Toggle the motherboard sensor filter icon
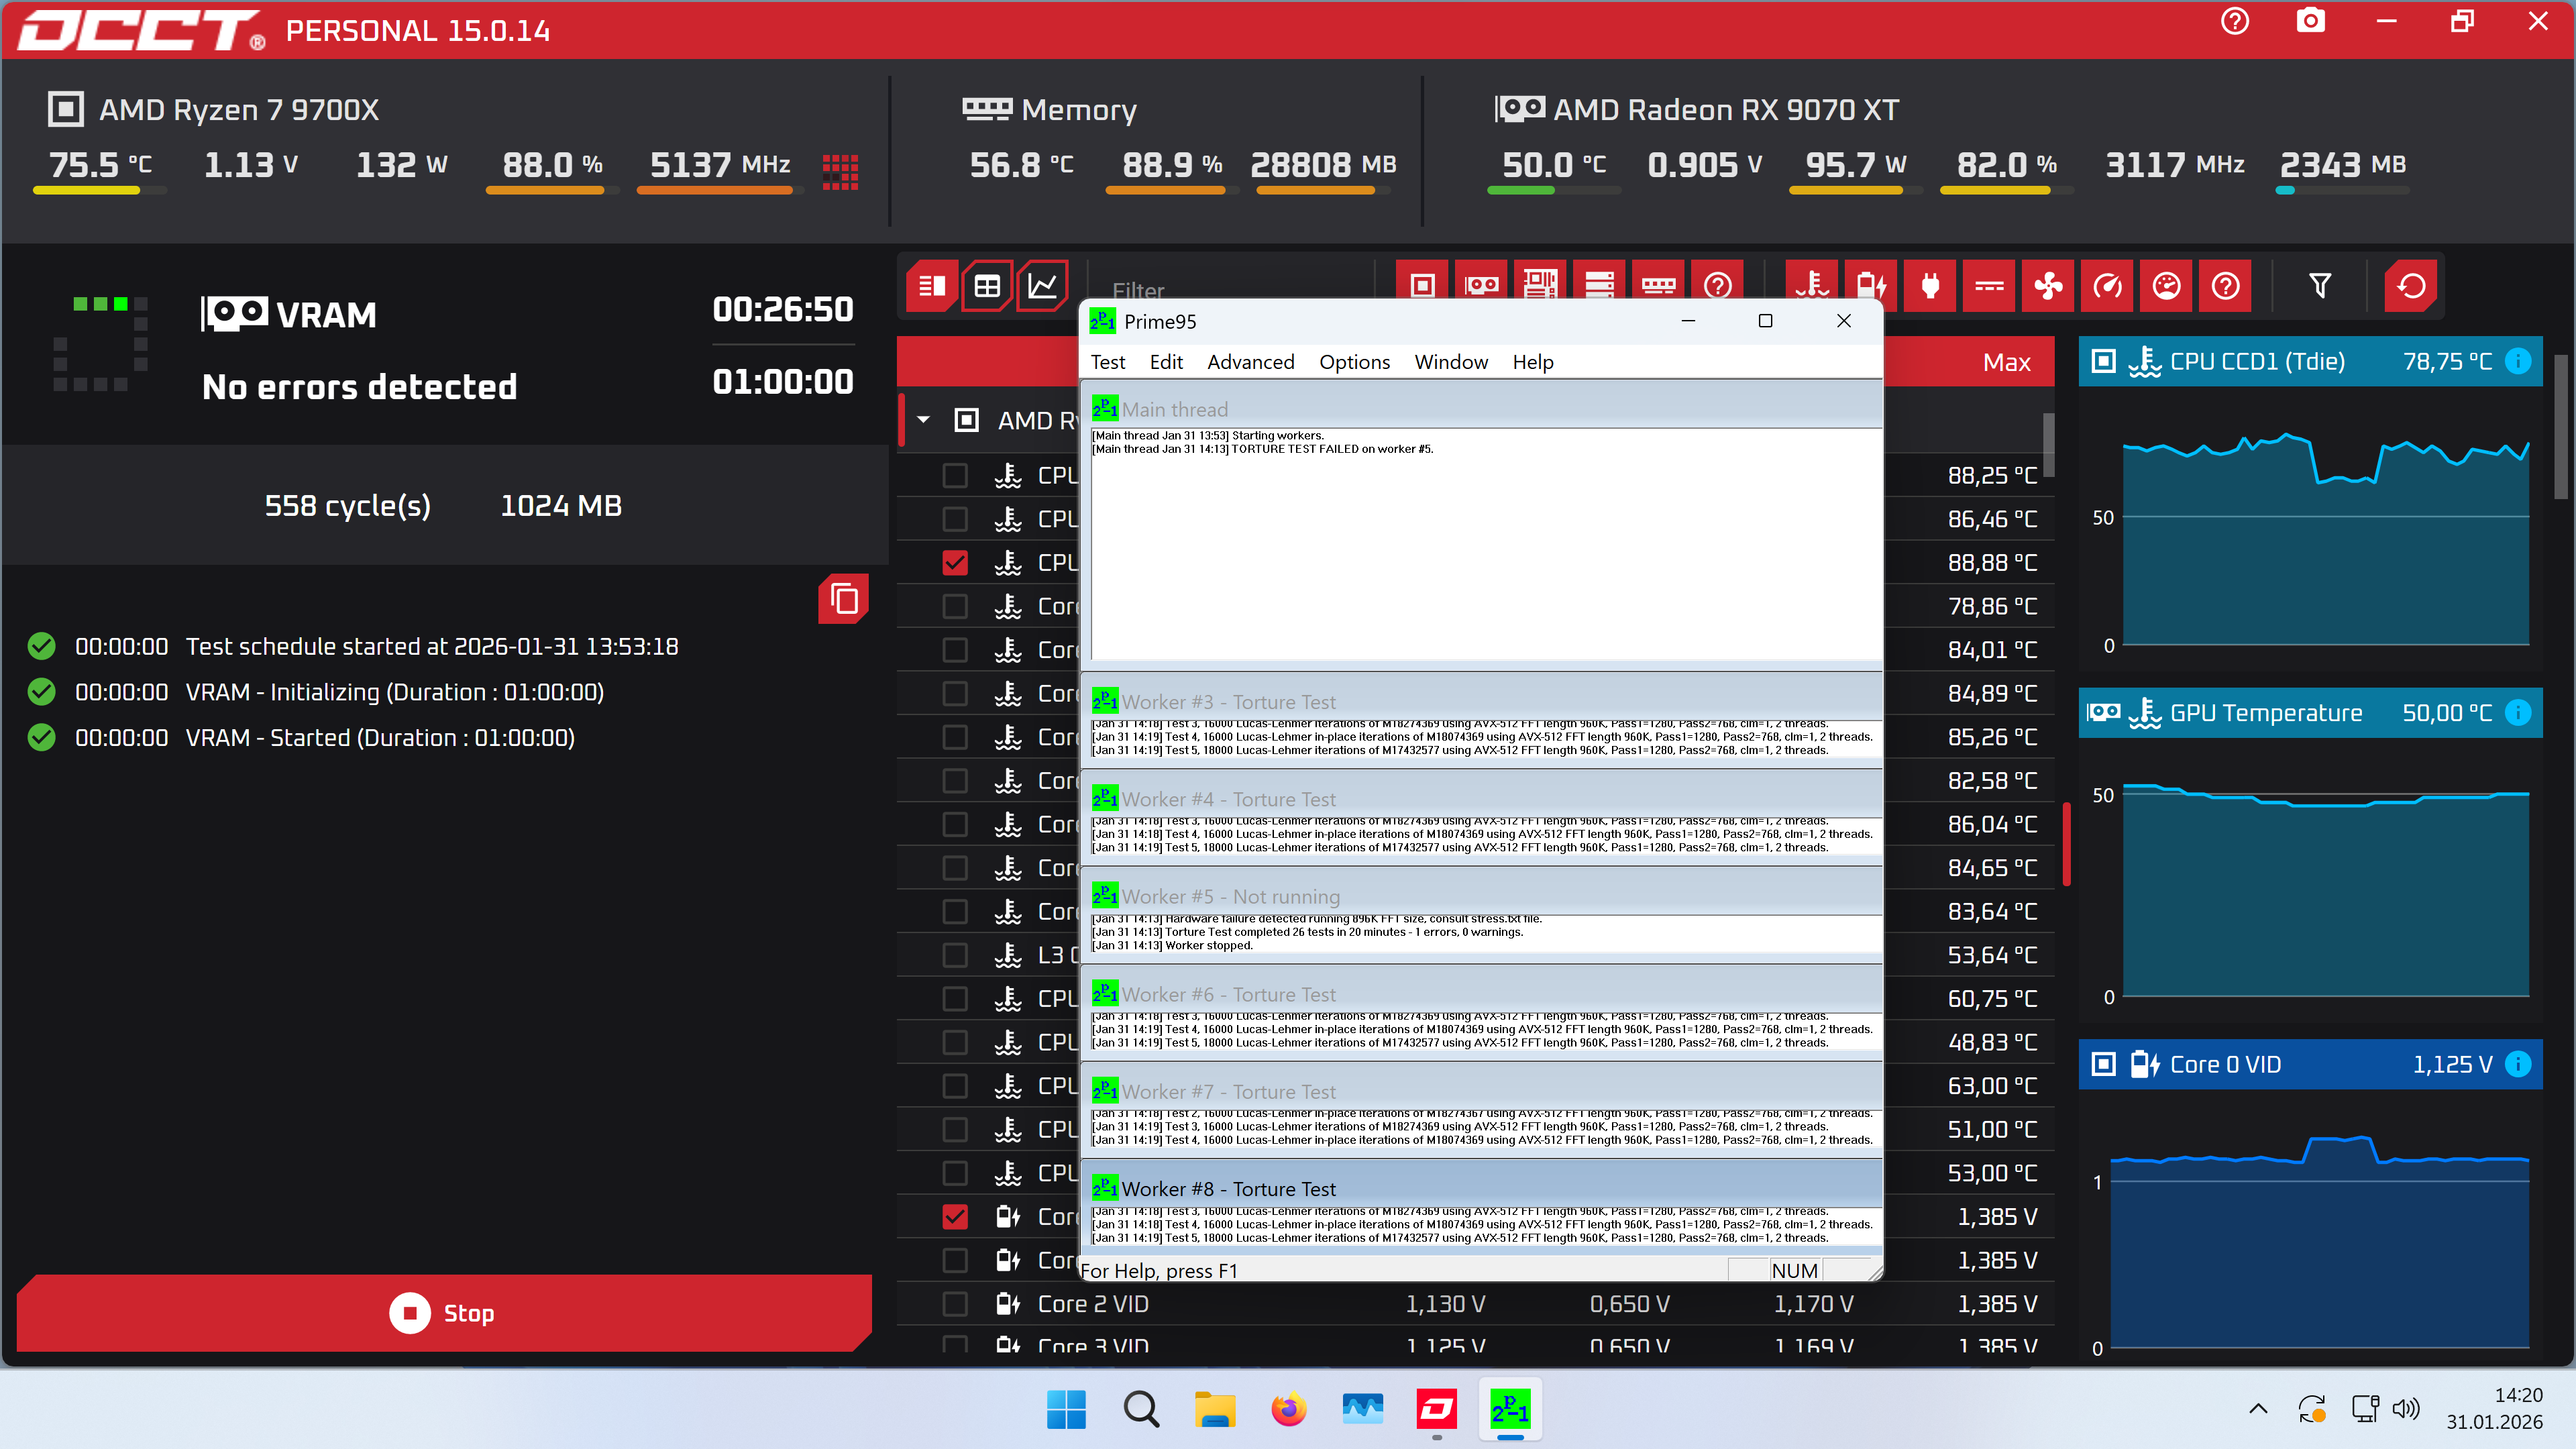The height and width of the screenshot is (1449, 2576). point(1540,286)
